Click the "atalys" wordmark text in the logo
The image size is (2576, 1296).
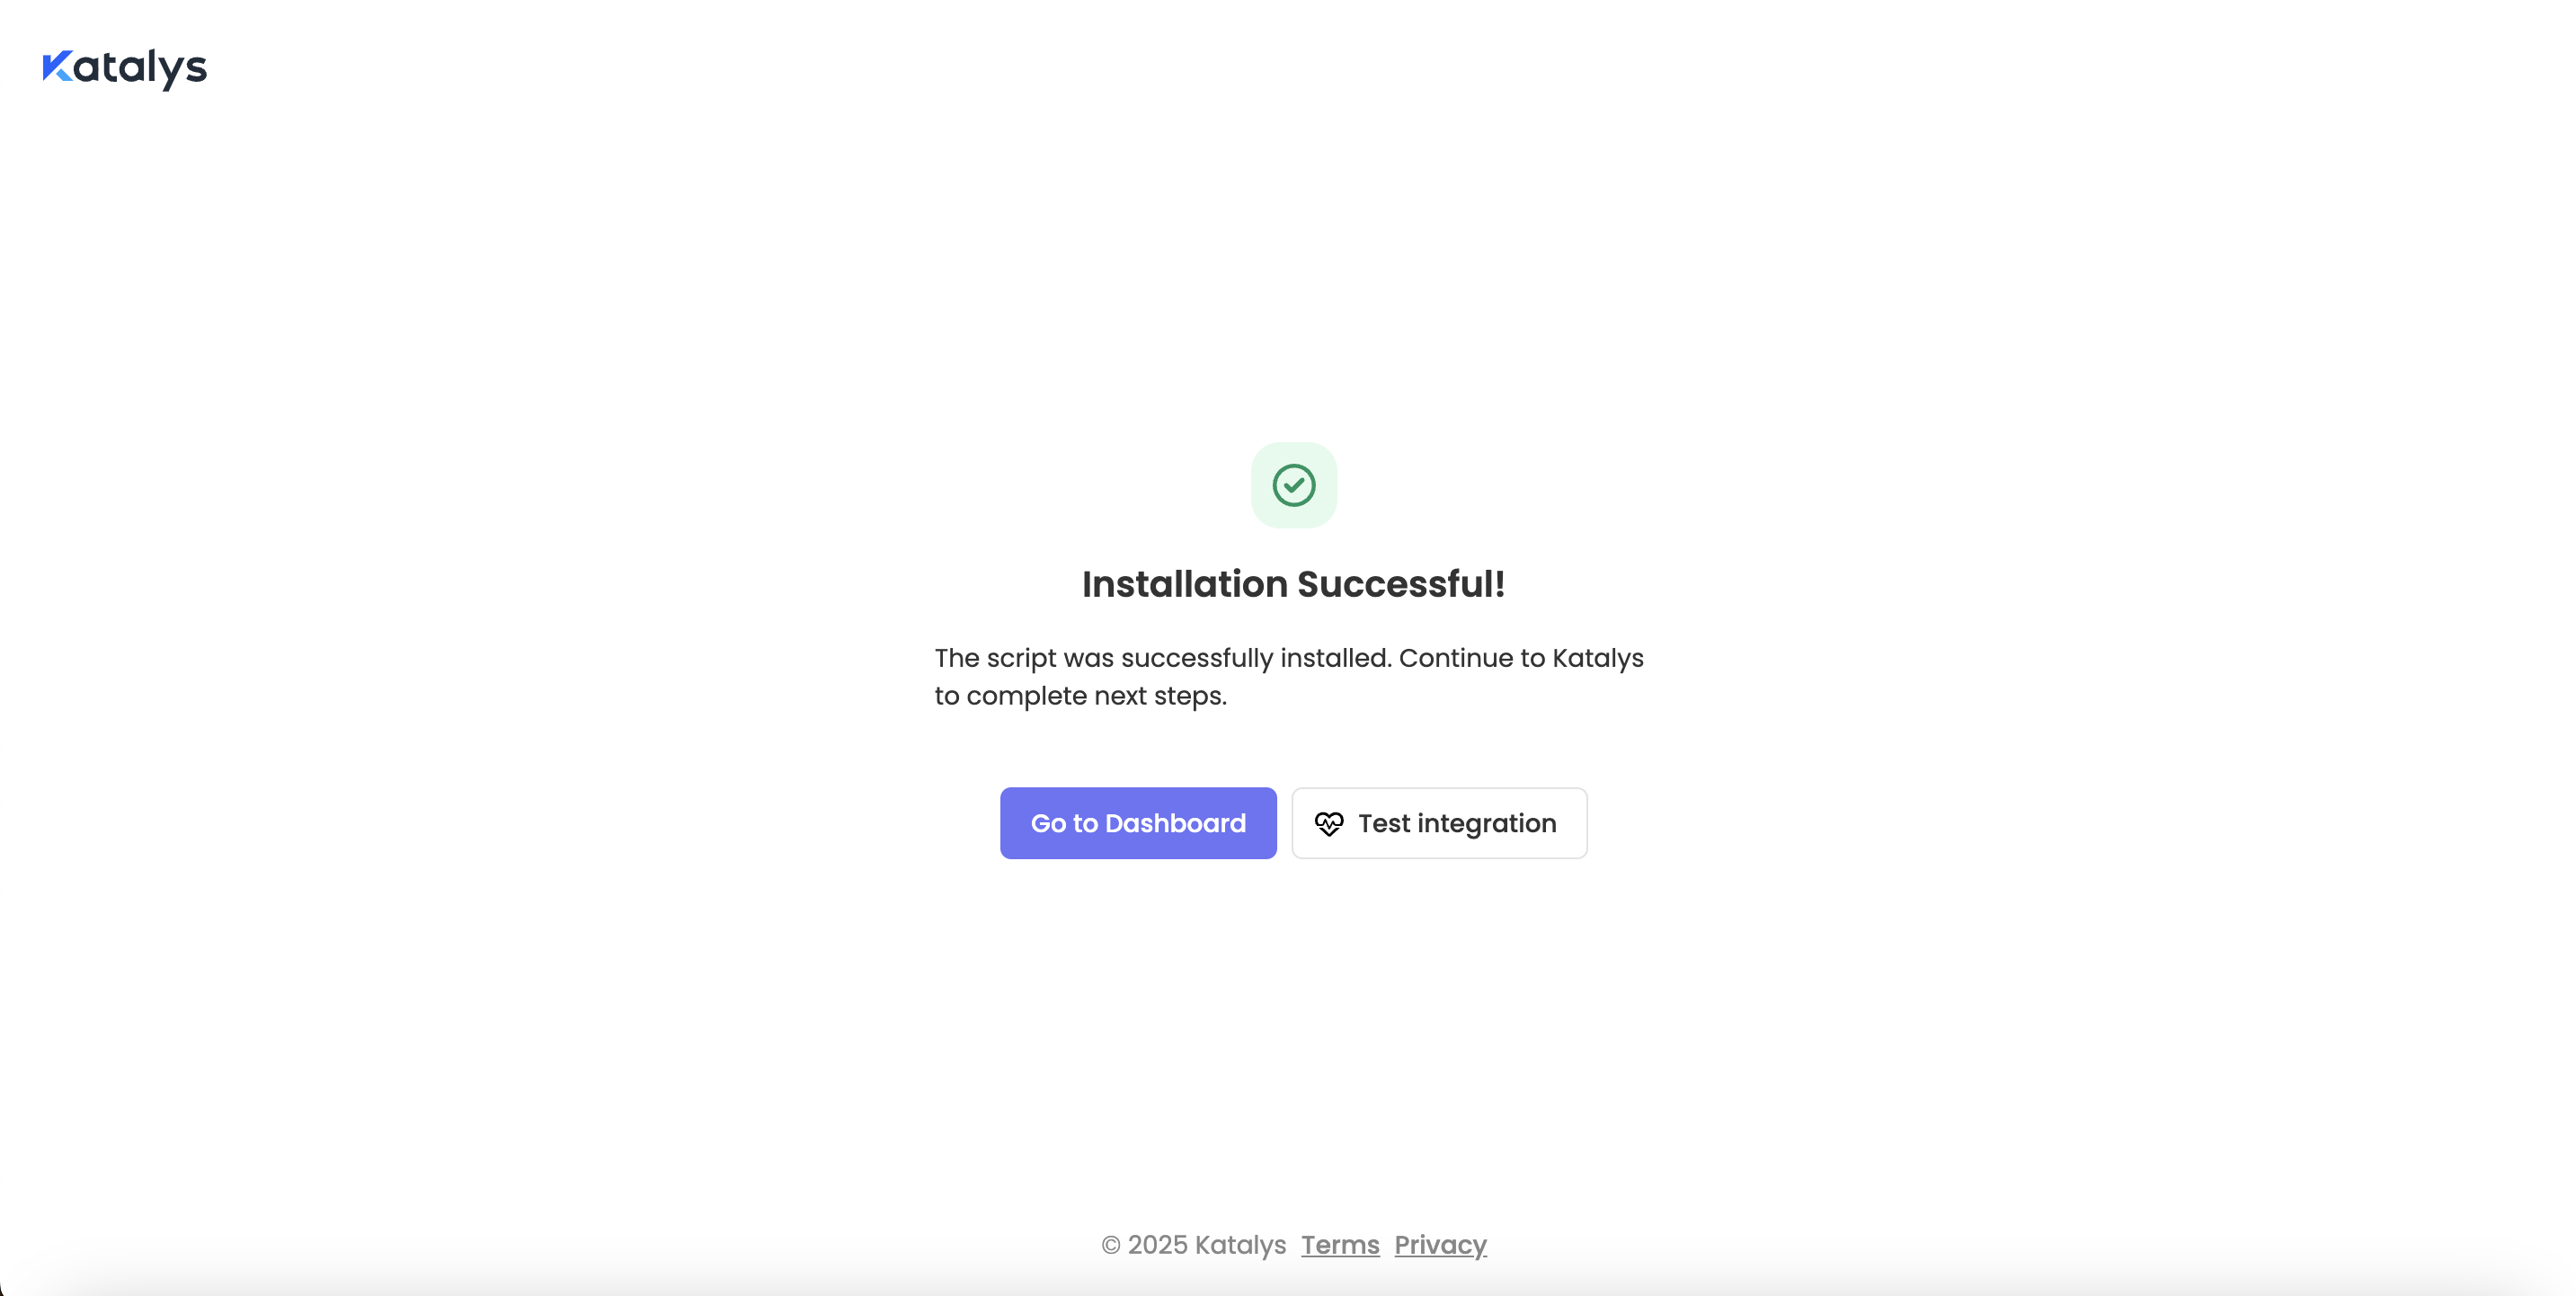pyautogui.click(x=140, y=68)
